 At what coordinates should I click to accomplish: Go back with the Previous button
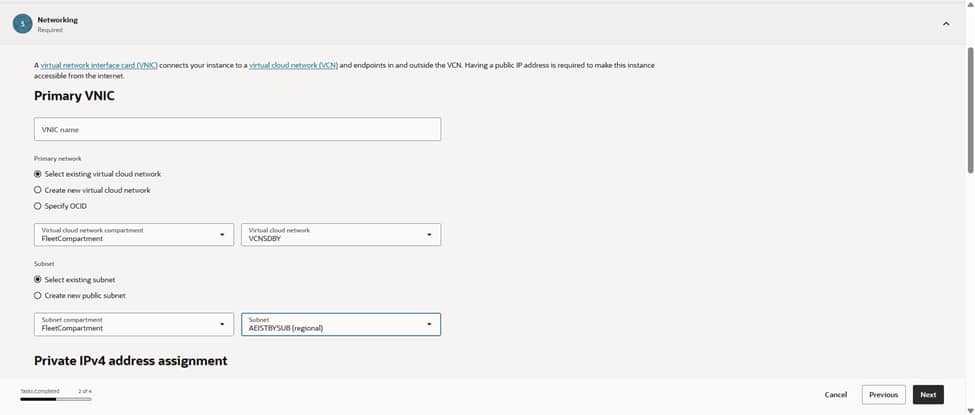coord(883,395)
